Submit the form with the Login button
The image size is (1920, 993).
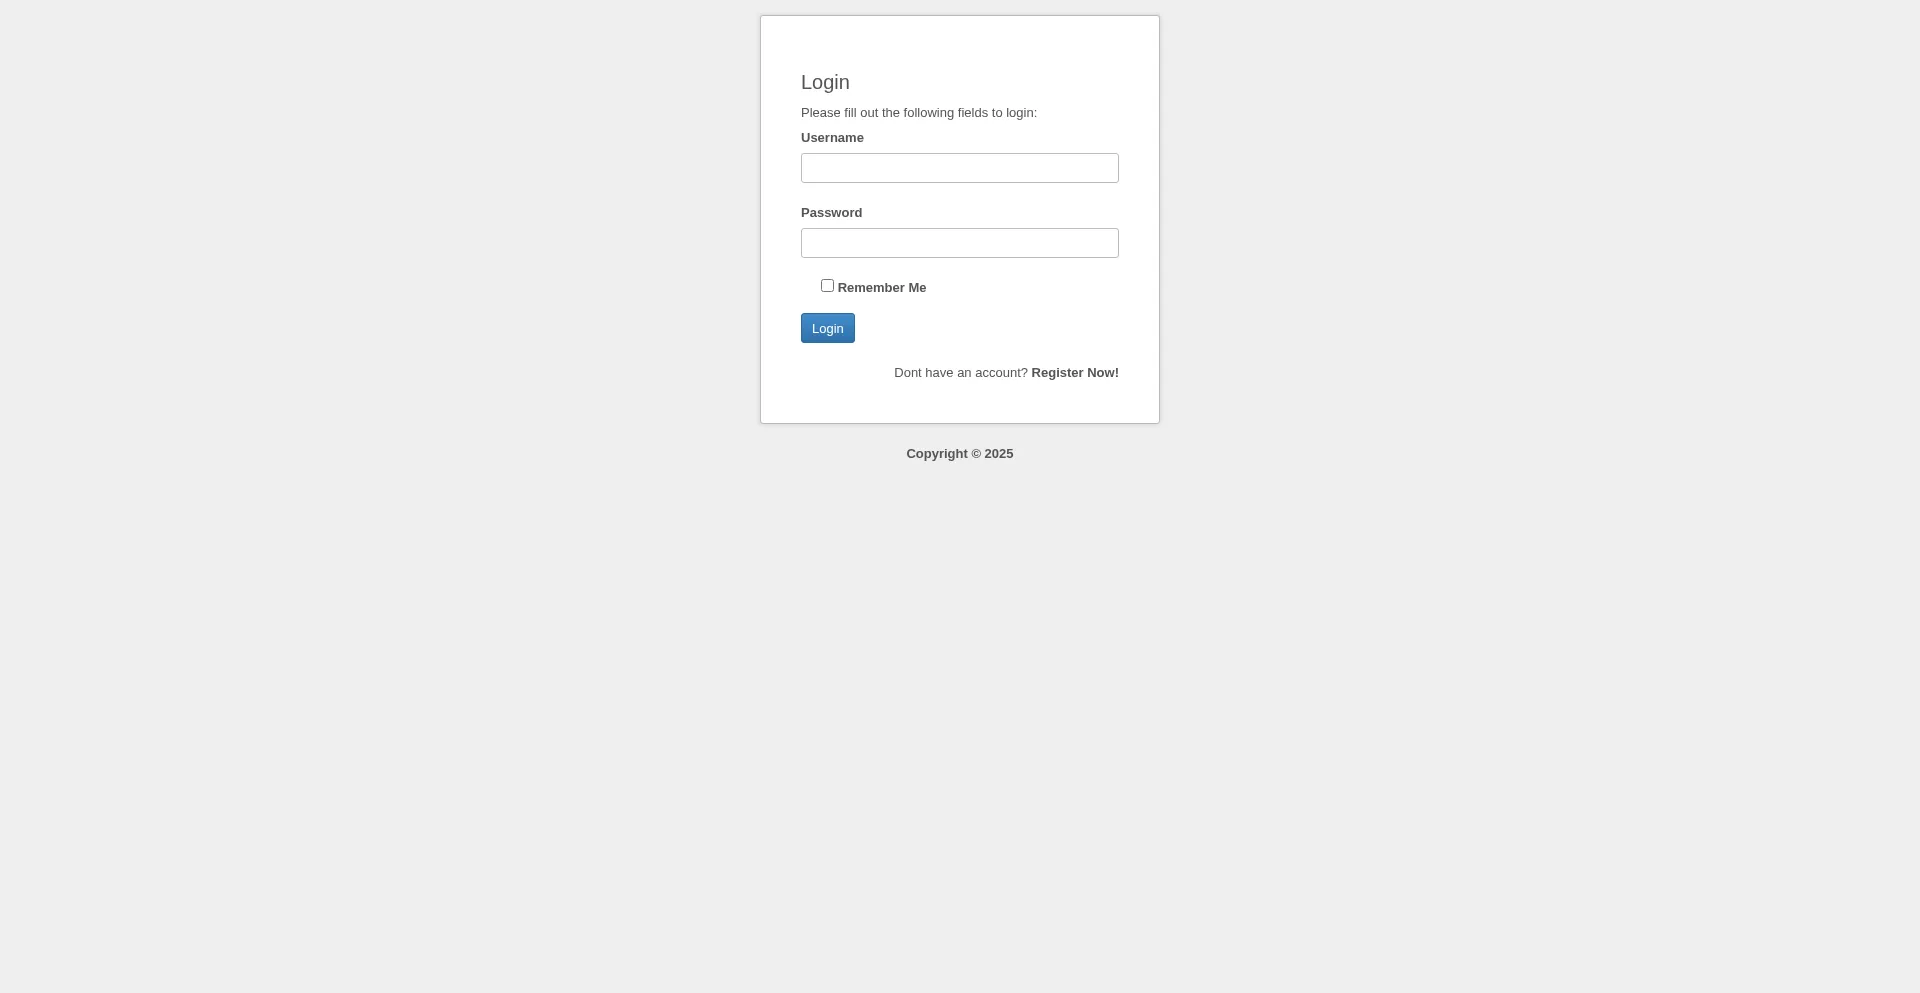click(828, 328)
